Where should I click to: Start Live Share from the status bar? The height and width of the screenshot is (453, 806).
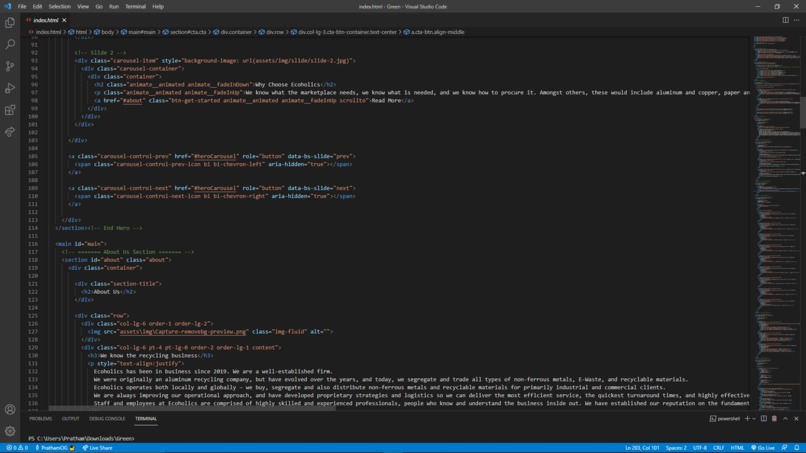[x=98, y=448]
